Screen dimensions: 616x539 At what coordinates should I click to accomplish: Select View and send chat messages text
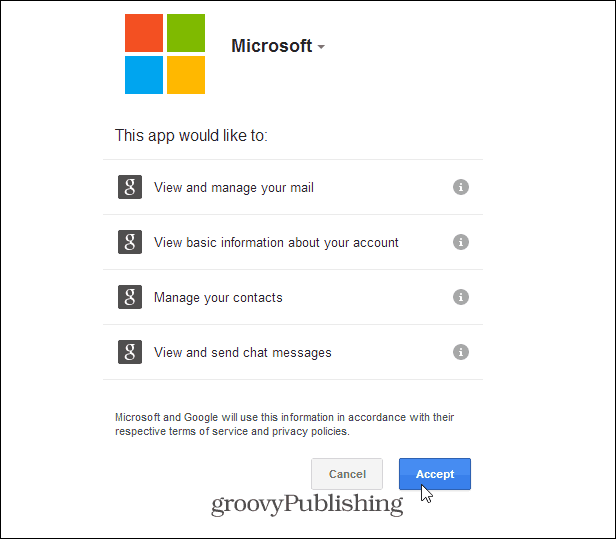point(243,353)
